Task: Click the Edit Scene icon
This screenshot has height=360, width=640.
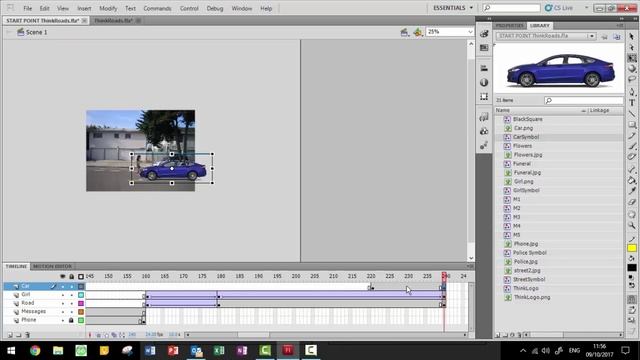Action: (404, 32)
